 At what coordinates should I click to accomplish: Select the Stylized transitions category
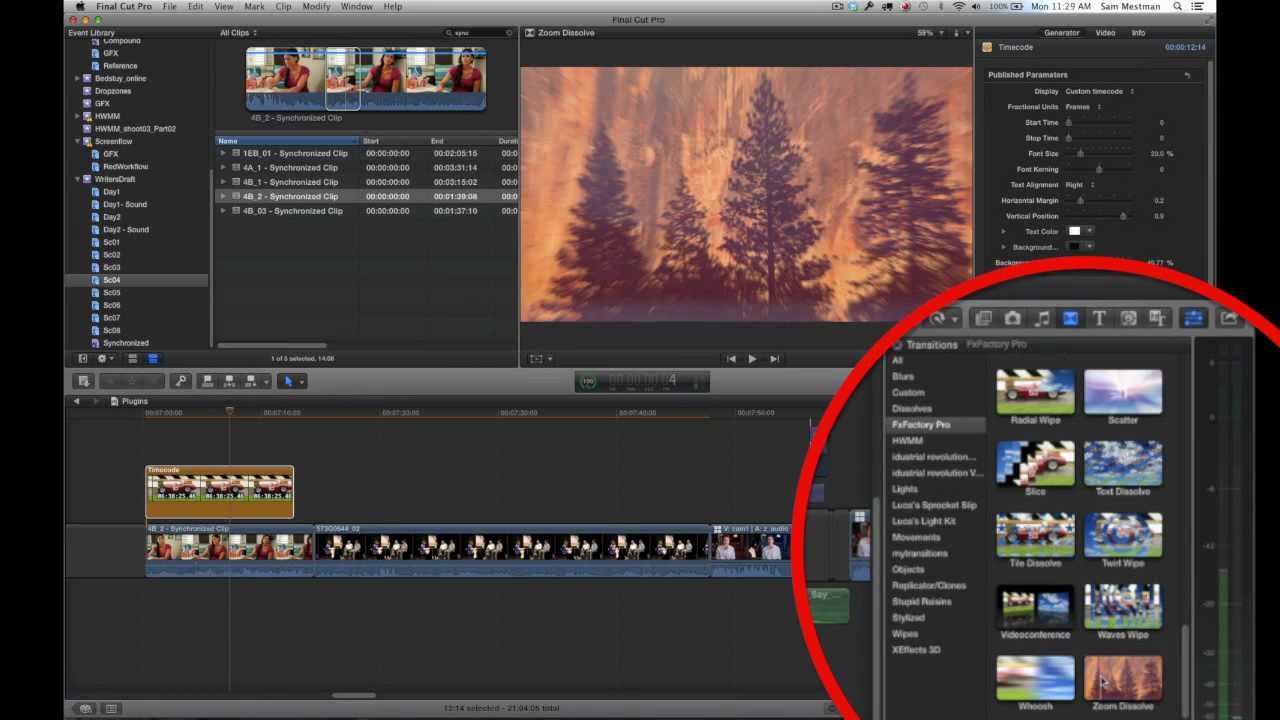[x=909, y=618]
